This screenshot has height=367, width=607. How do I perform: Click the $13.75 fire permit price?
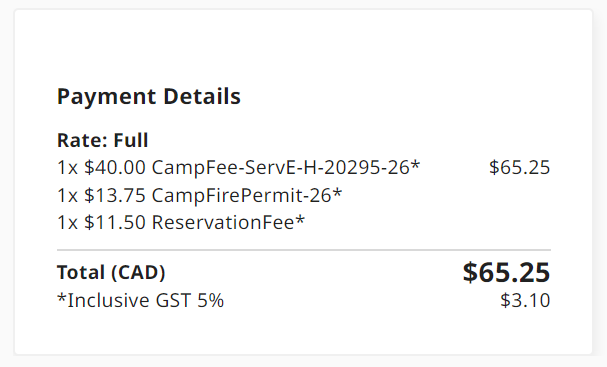115,195
